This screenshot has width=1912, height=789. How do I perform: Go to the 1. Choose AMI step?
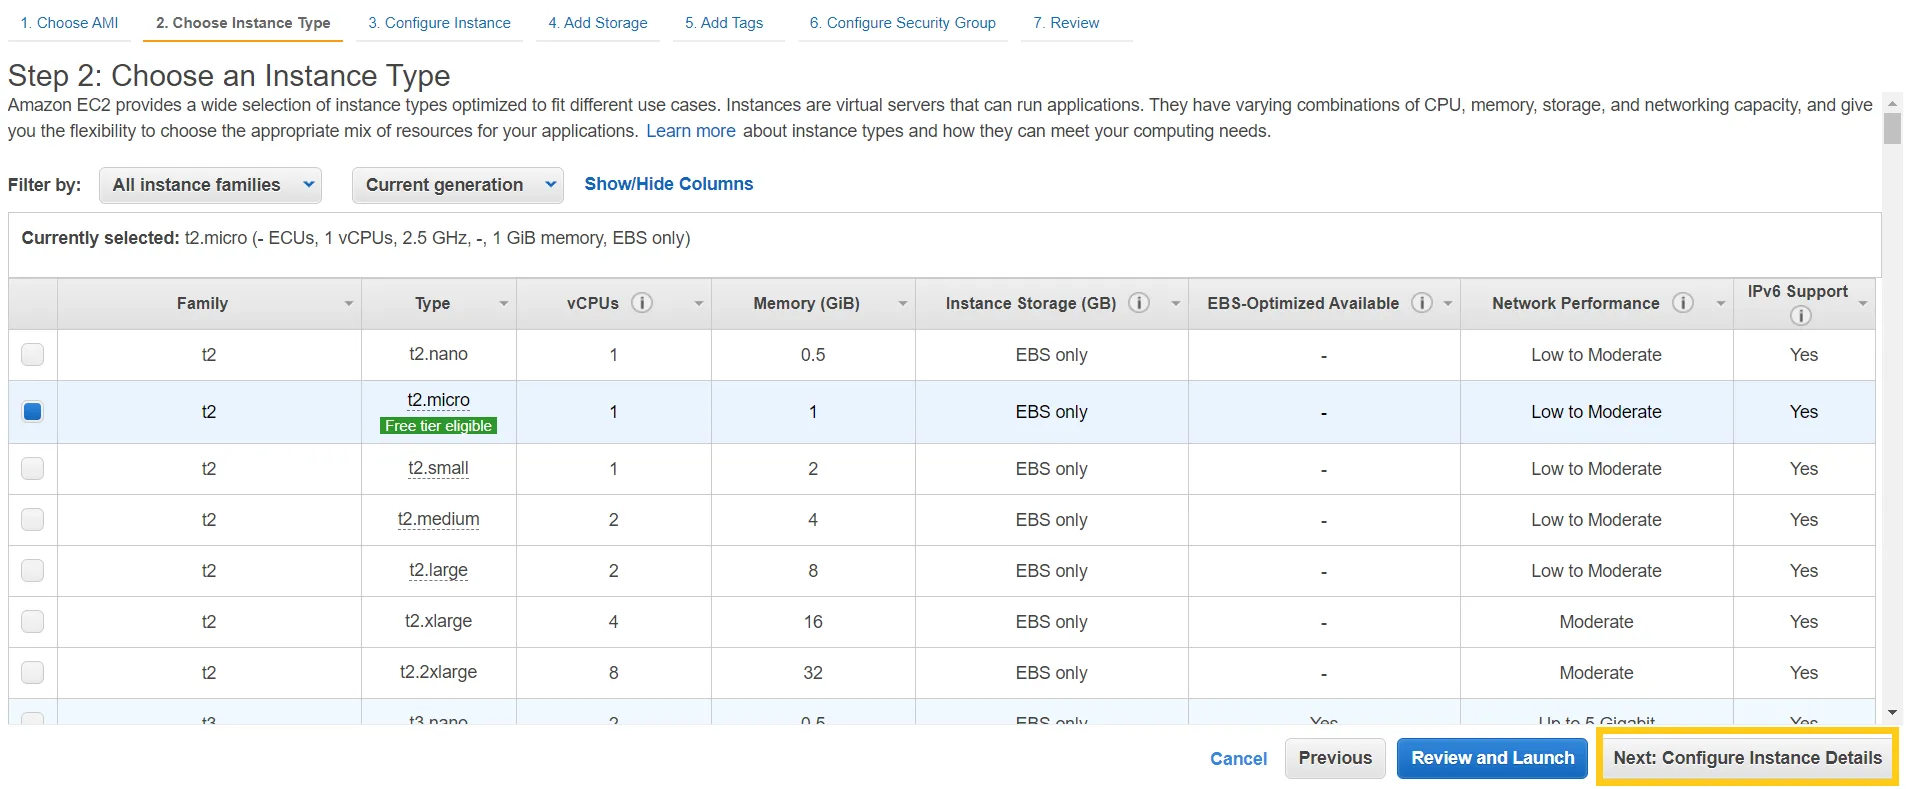tap(69, 22)
